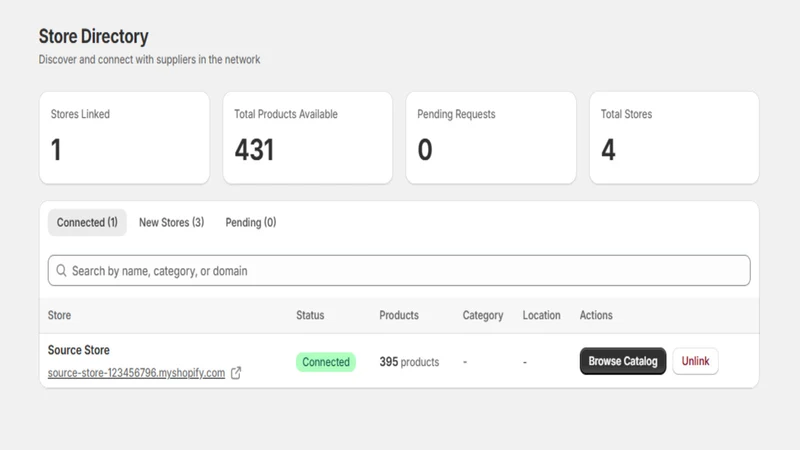Image resolution: width=800 pixels, height=450 pixels.
Task: Open source-store-123456796.myshopify.com link
Action: click(136, 373)
